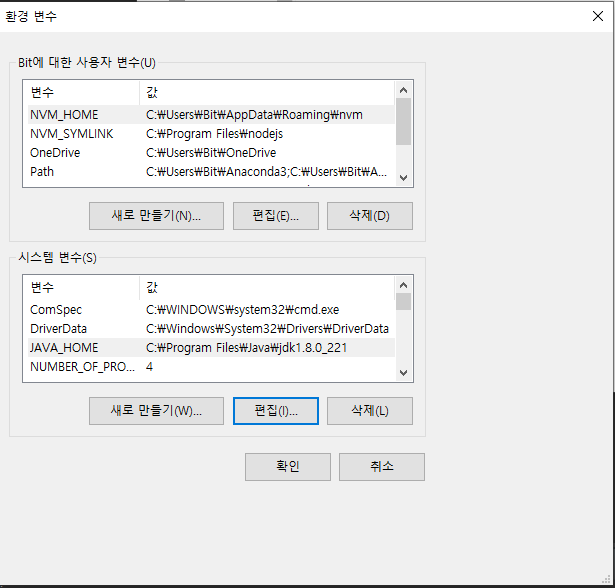Select the NUMBER_OF_PRO... system variable row
Image resolution: width=615 pixels, height=588 pixels.
[211, 366]
